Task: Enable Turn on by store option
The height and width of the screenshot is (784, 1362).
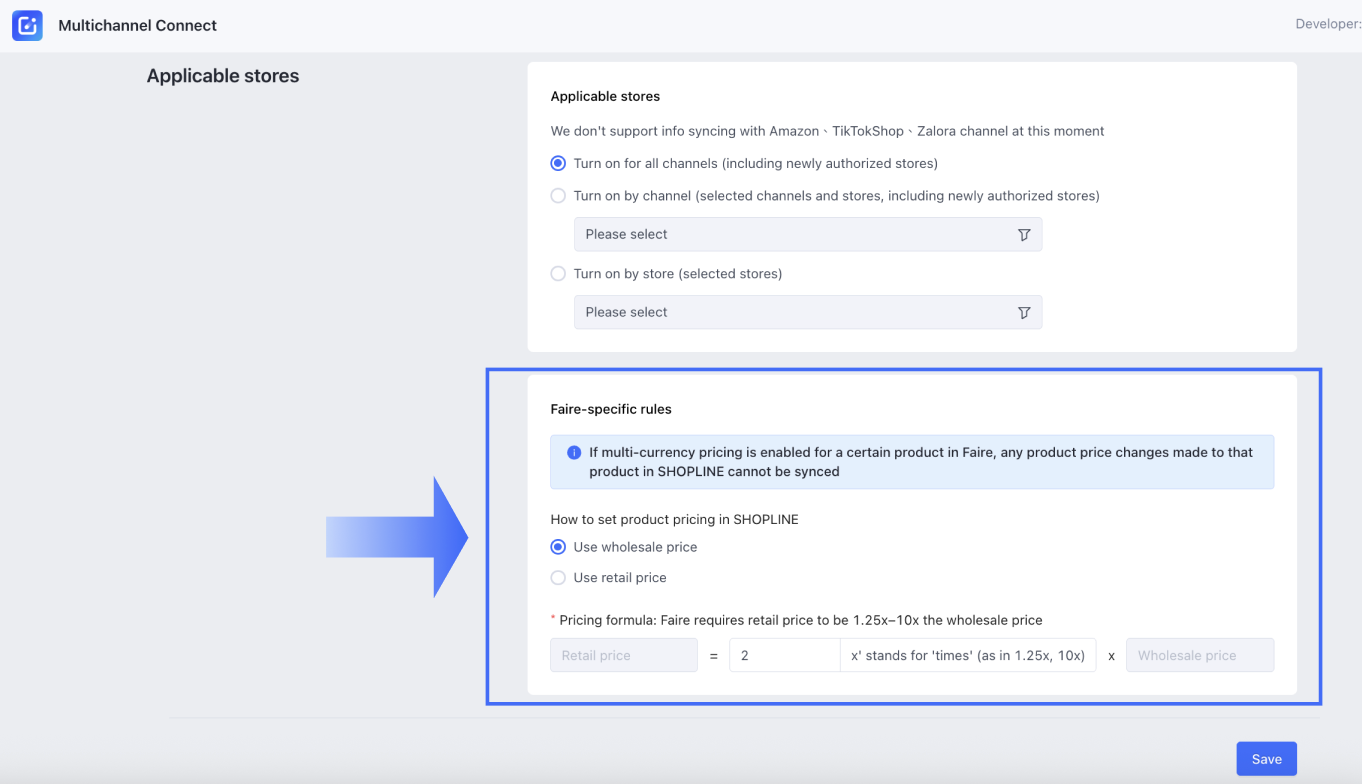Action: coord(559,274)
